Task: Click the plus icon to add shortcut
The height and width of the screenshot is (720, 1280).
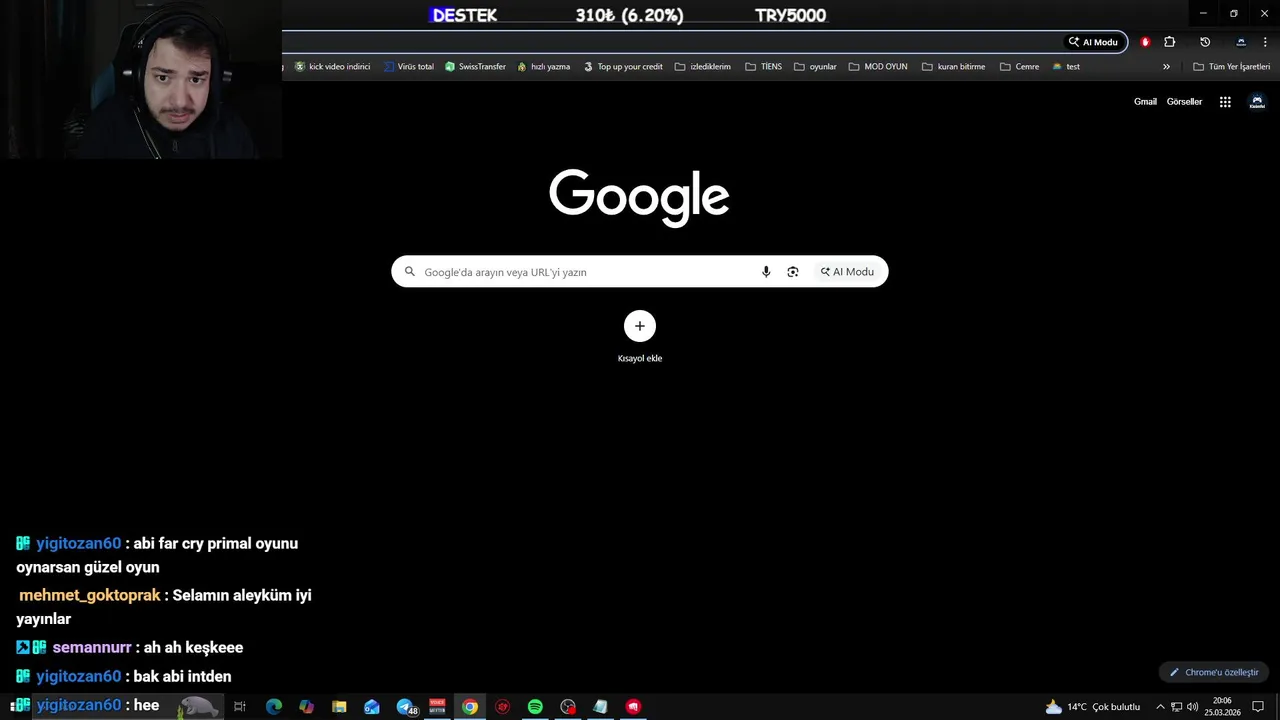Action: pos(640,326)
